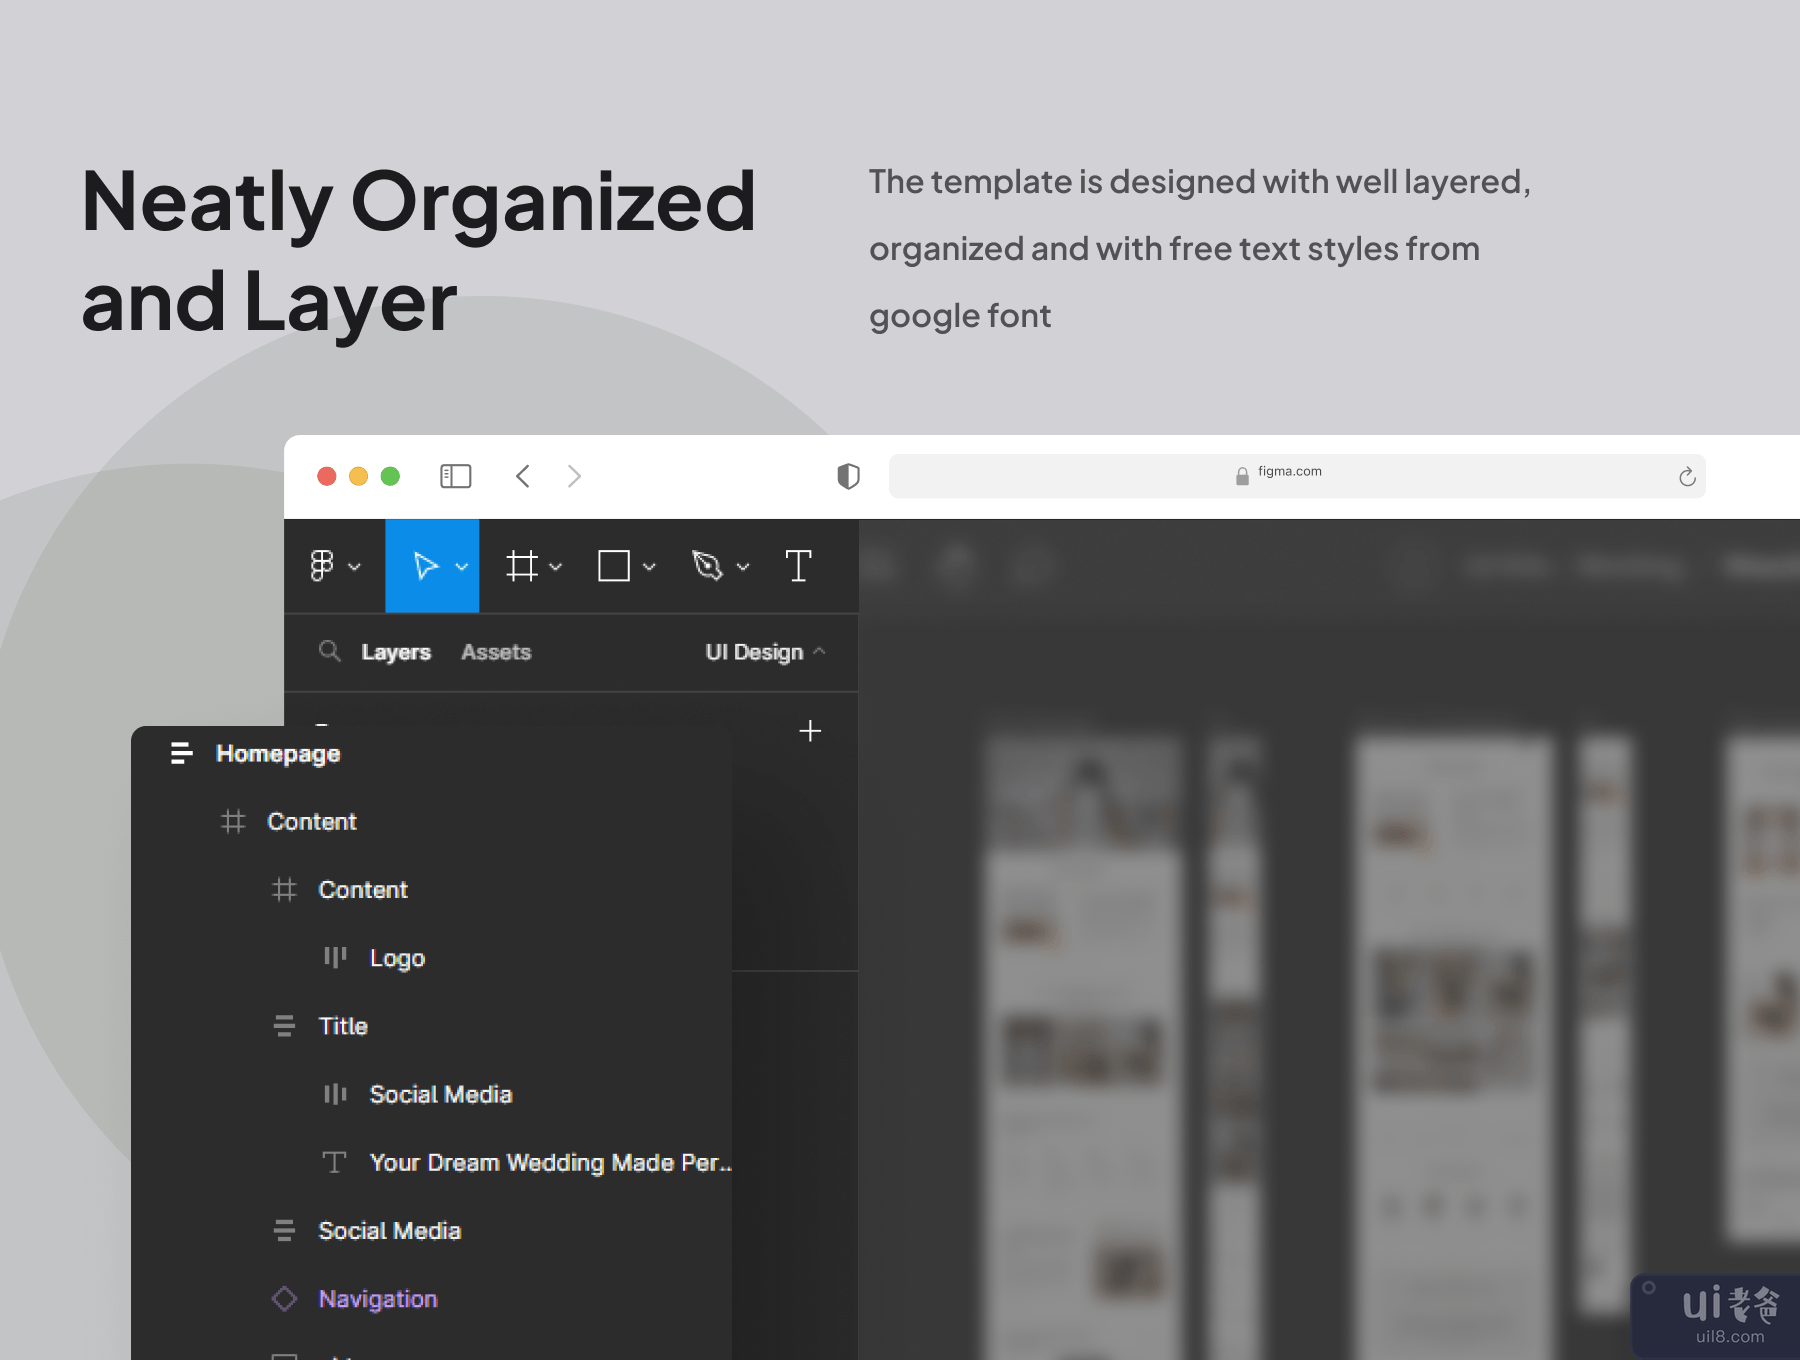Go back in browser history
This screenshot has height=1360, width=1800.
(523, 476)
